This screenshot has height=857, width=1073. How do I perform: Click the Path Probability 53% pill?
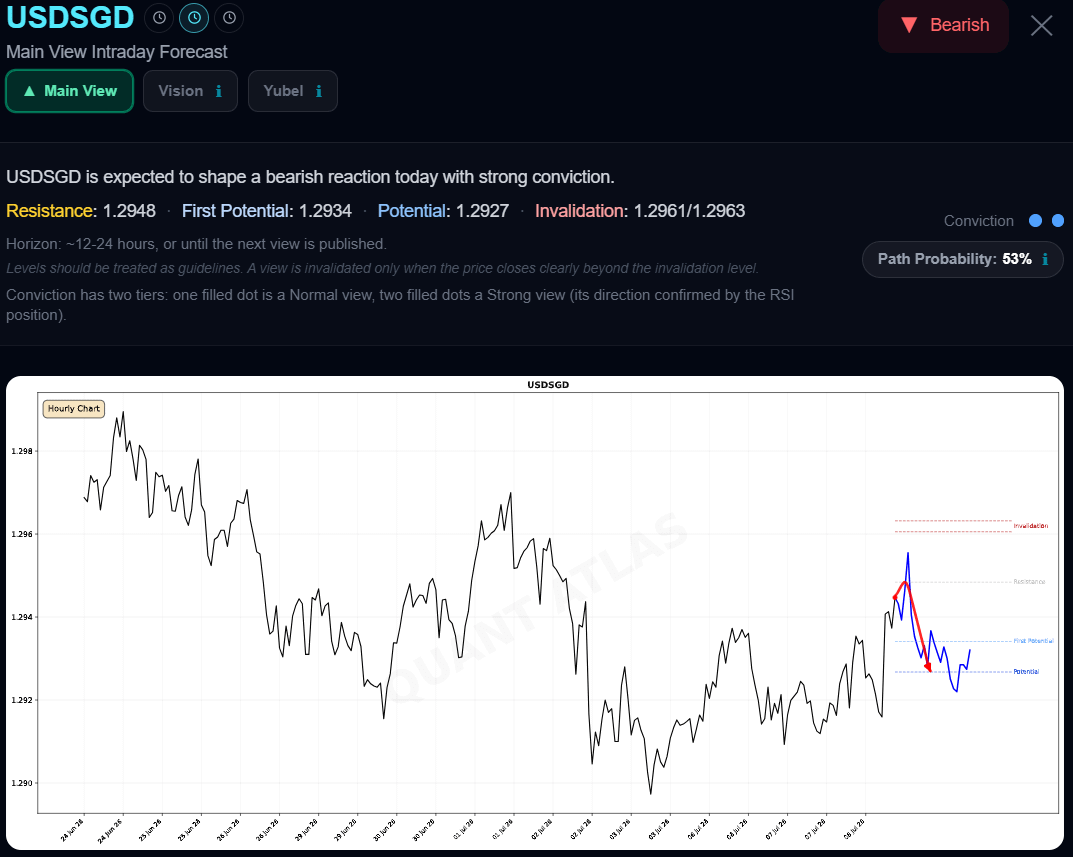pos(963,259)
